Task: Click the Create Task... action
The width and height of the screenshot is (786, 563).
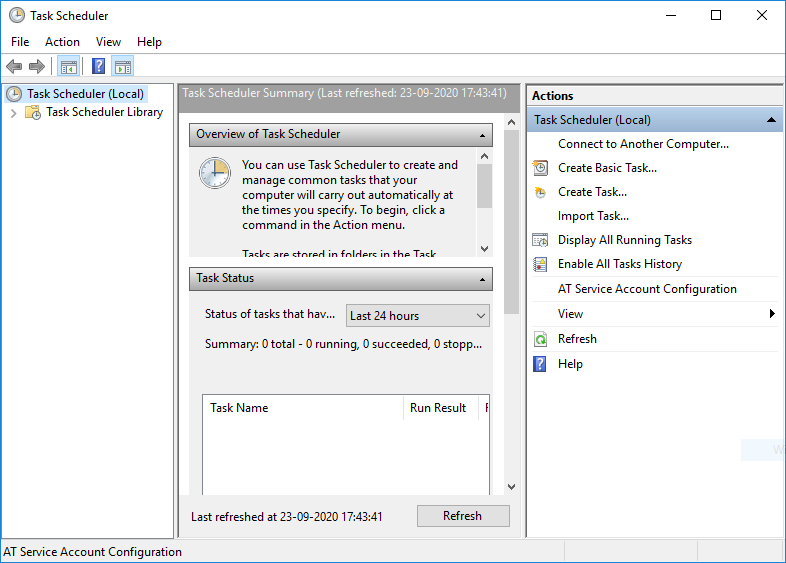Action: click(x=592, y=192)
